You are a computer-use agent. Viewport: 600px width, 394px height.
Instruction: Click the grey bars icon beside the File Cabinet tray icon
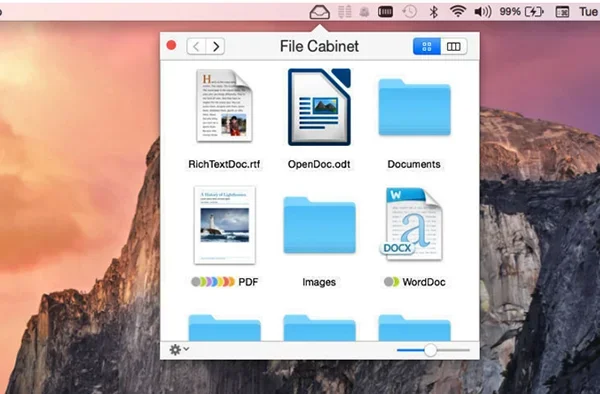click(345, 12)
